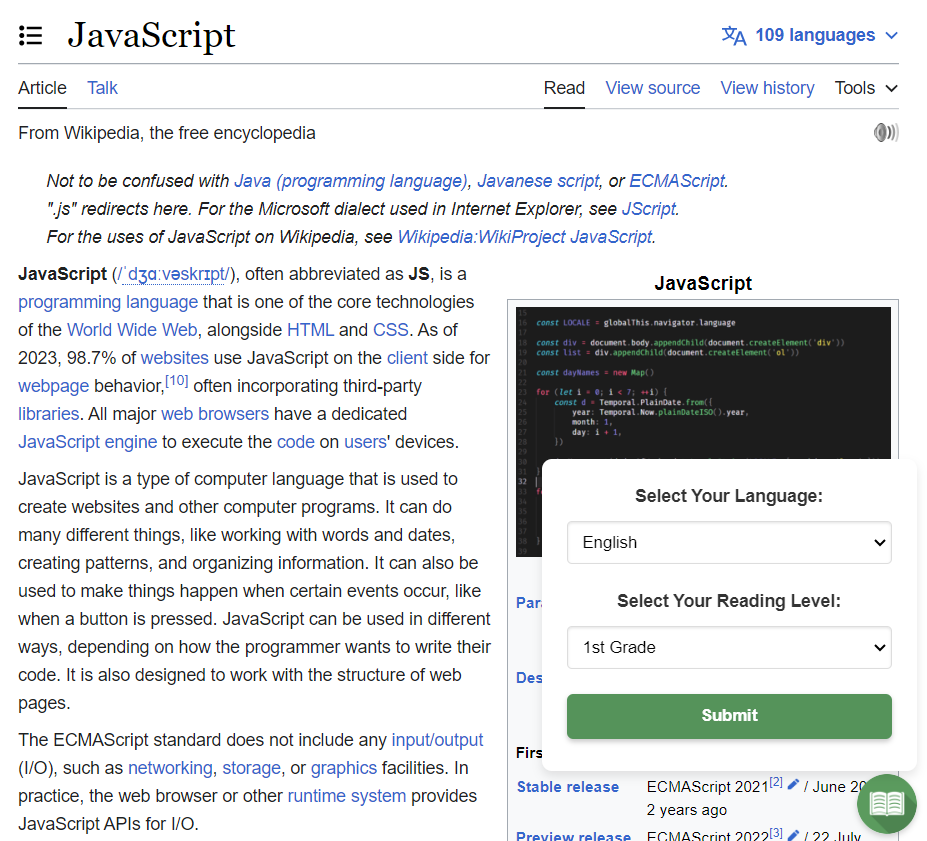Image resolution: width=927 pixels, height=841 pixels.
Task: Switch to the Talk tab
Action: [102, 88]
